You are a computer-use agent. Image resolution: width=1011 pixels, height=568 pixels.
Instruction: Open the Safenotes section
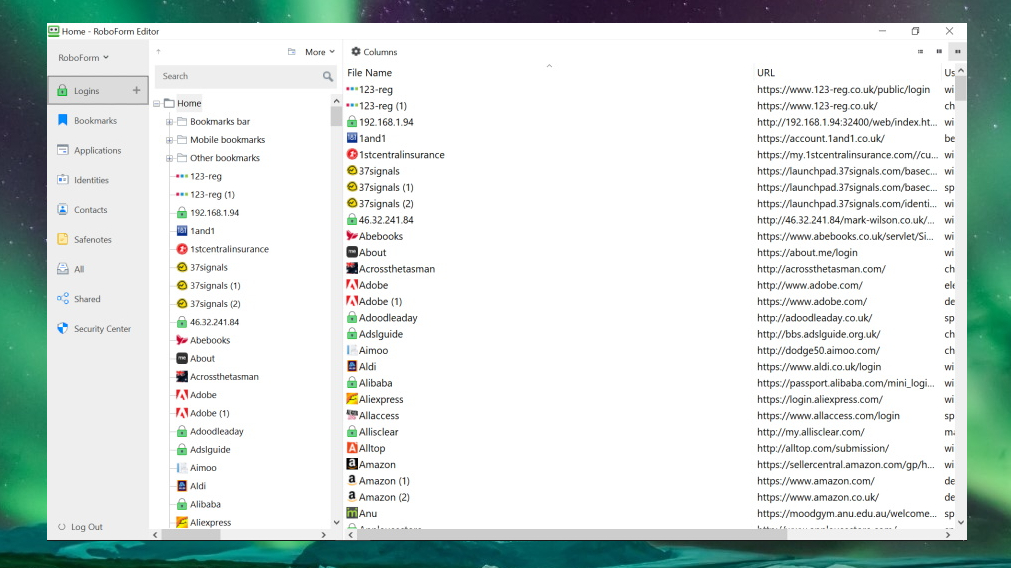[x=92, y=239]
